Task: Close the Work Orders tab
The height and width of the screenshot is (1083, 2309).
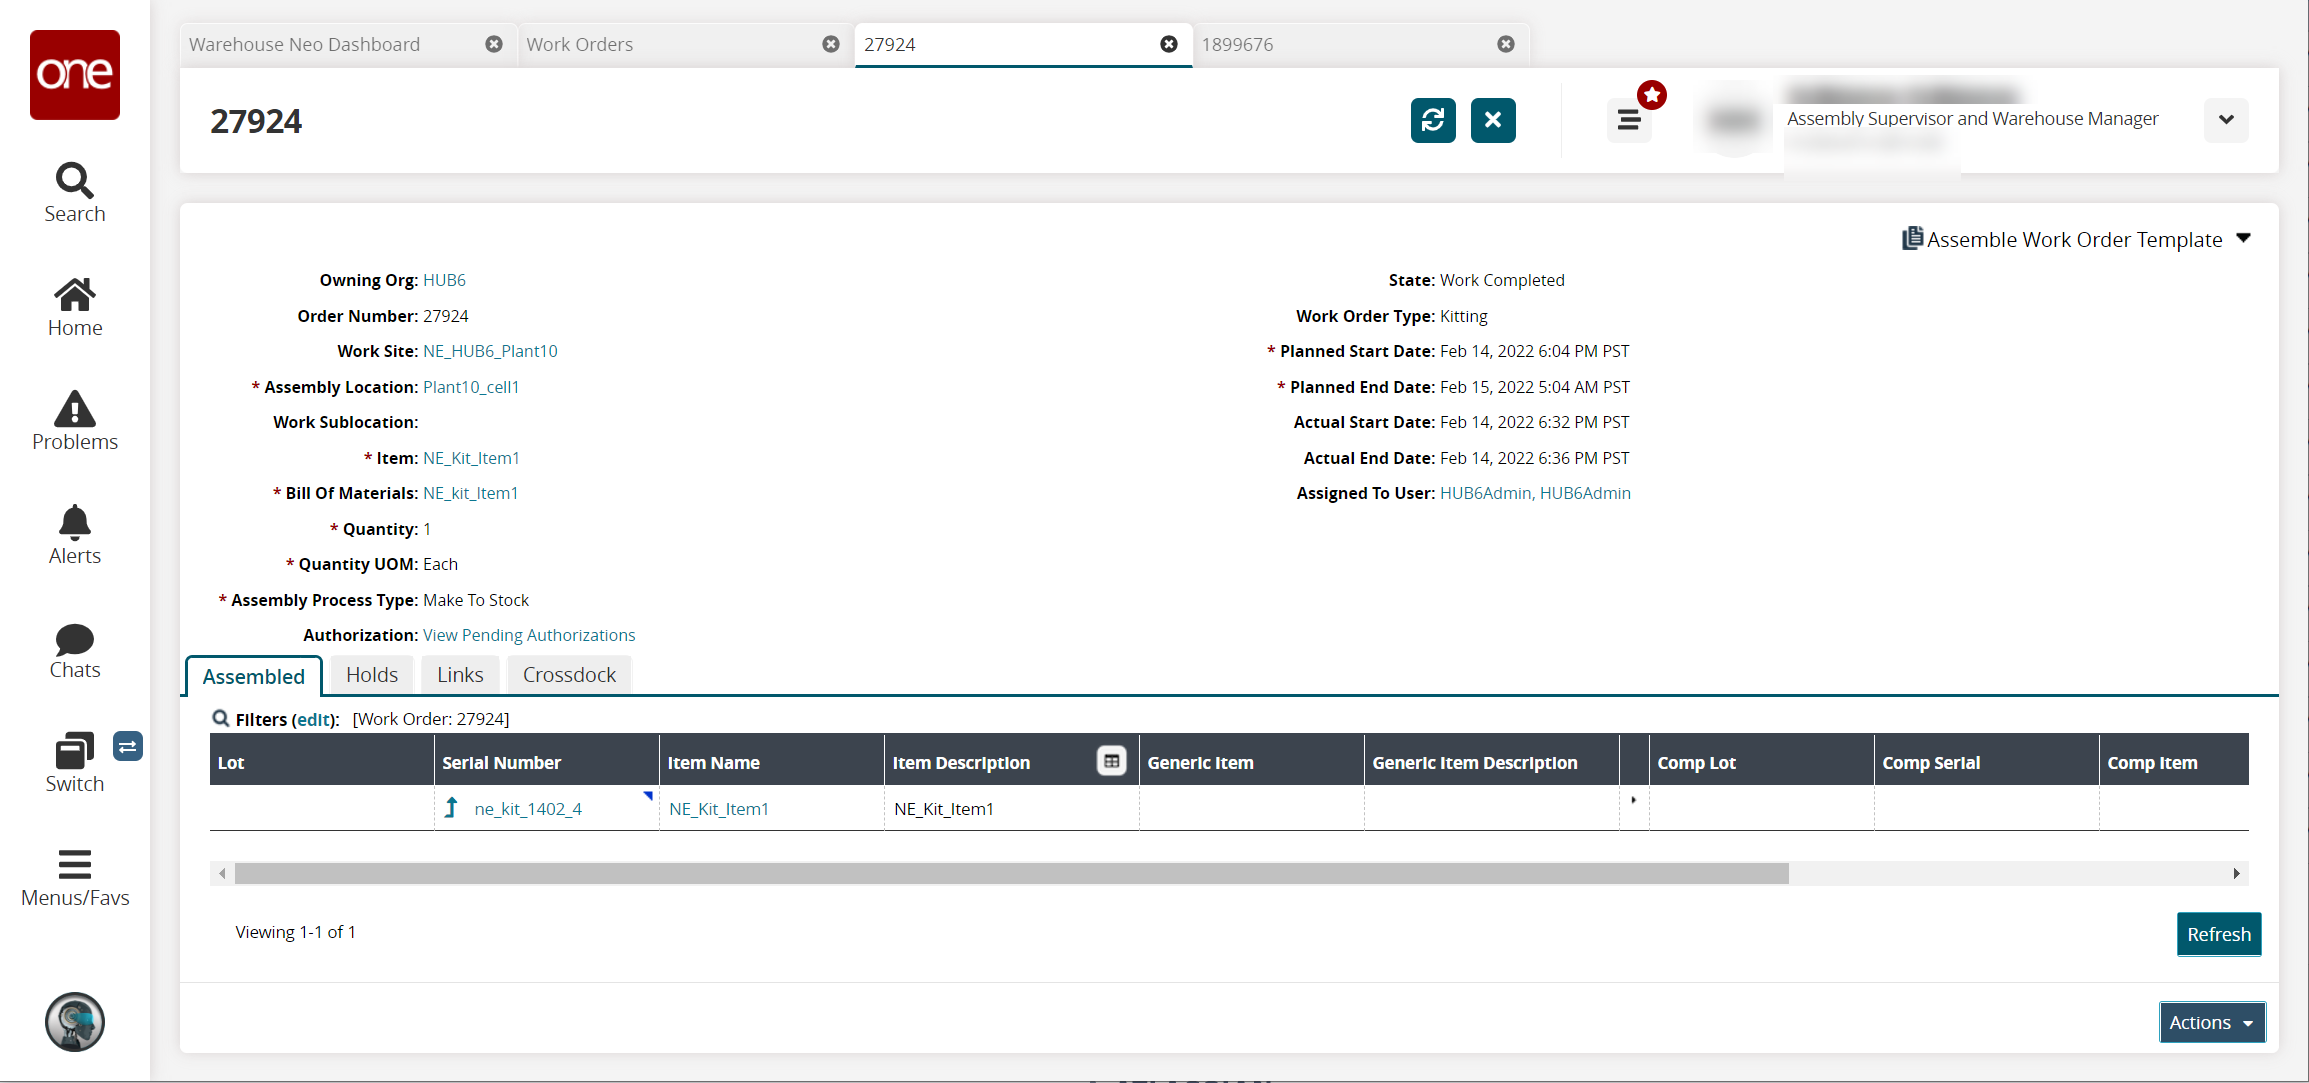Action: (830, 44)
